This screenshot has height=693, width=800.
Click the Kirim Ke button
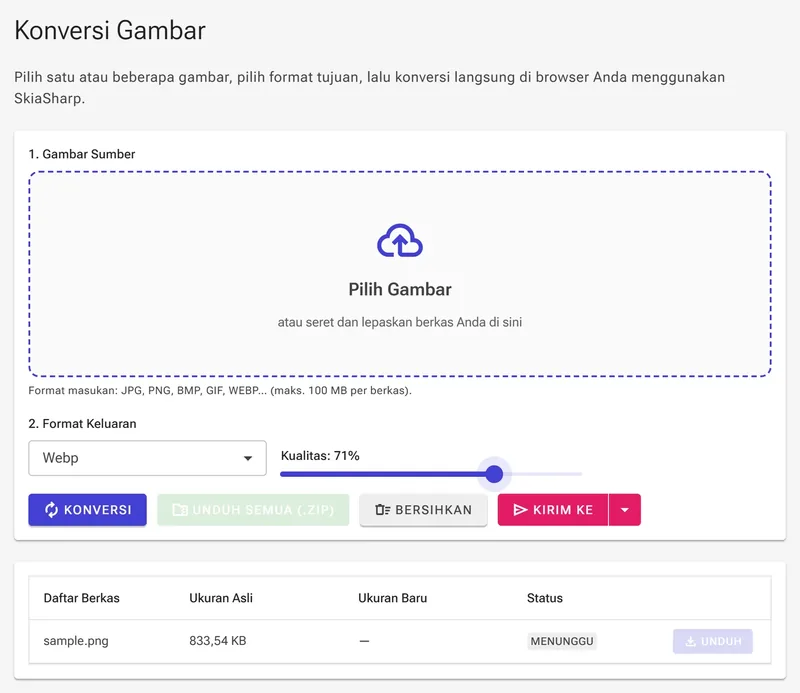(x=553, y=509)
